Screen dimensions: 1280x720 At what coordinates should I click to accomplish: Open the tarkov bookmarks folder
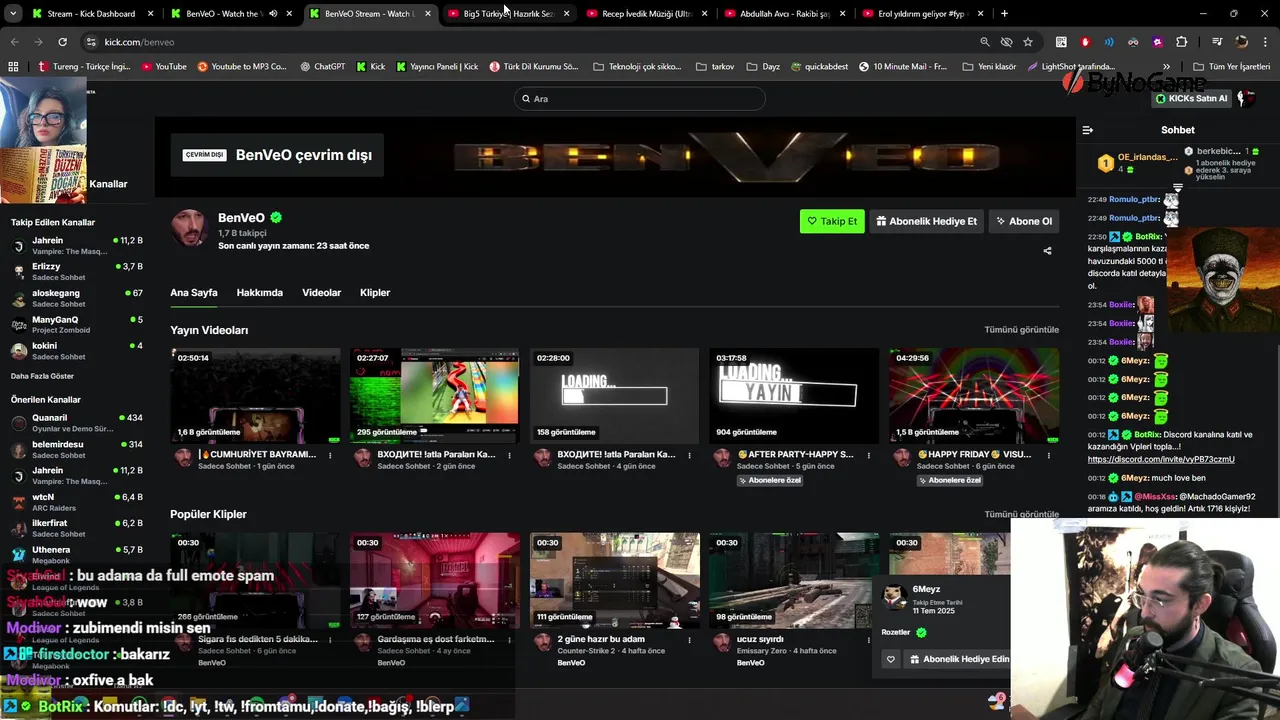[x=715, y=67]
